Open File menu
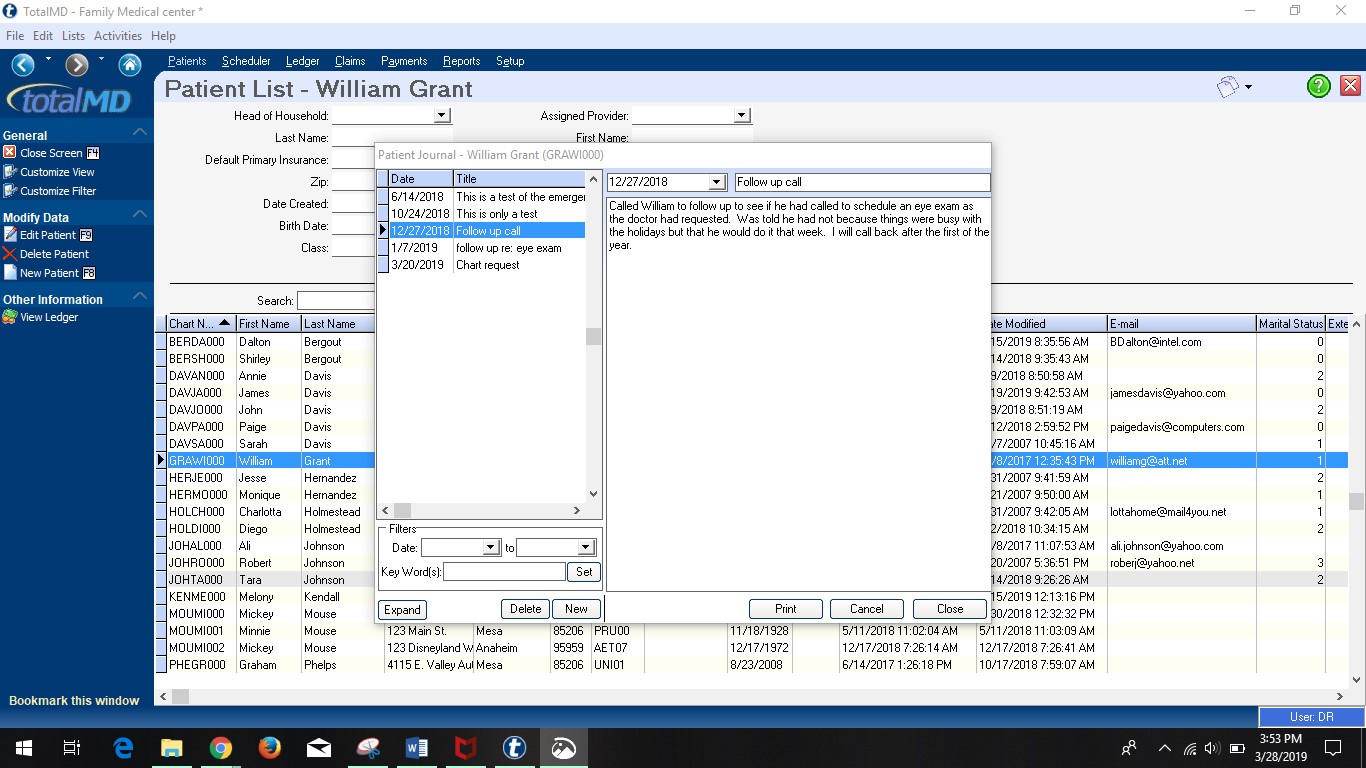This screenshot has height=768, width=1366. (15, 36)
